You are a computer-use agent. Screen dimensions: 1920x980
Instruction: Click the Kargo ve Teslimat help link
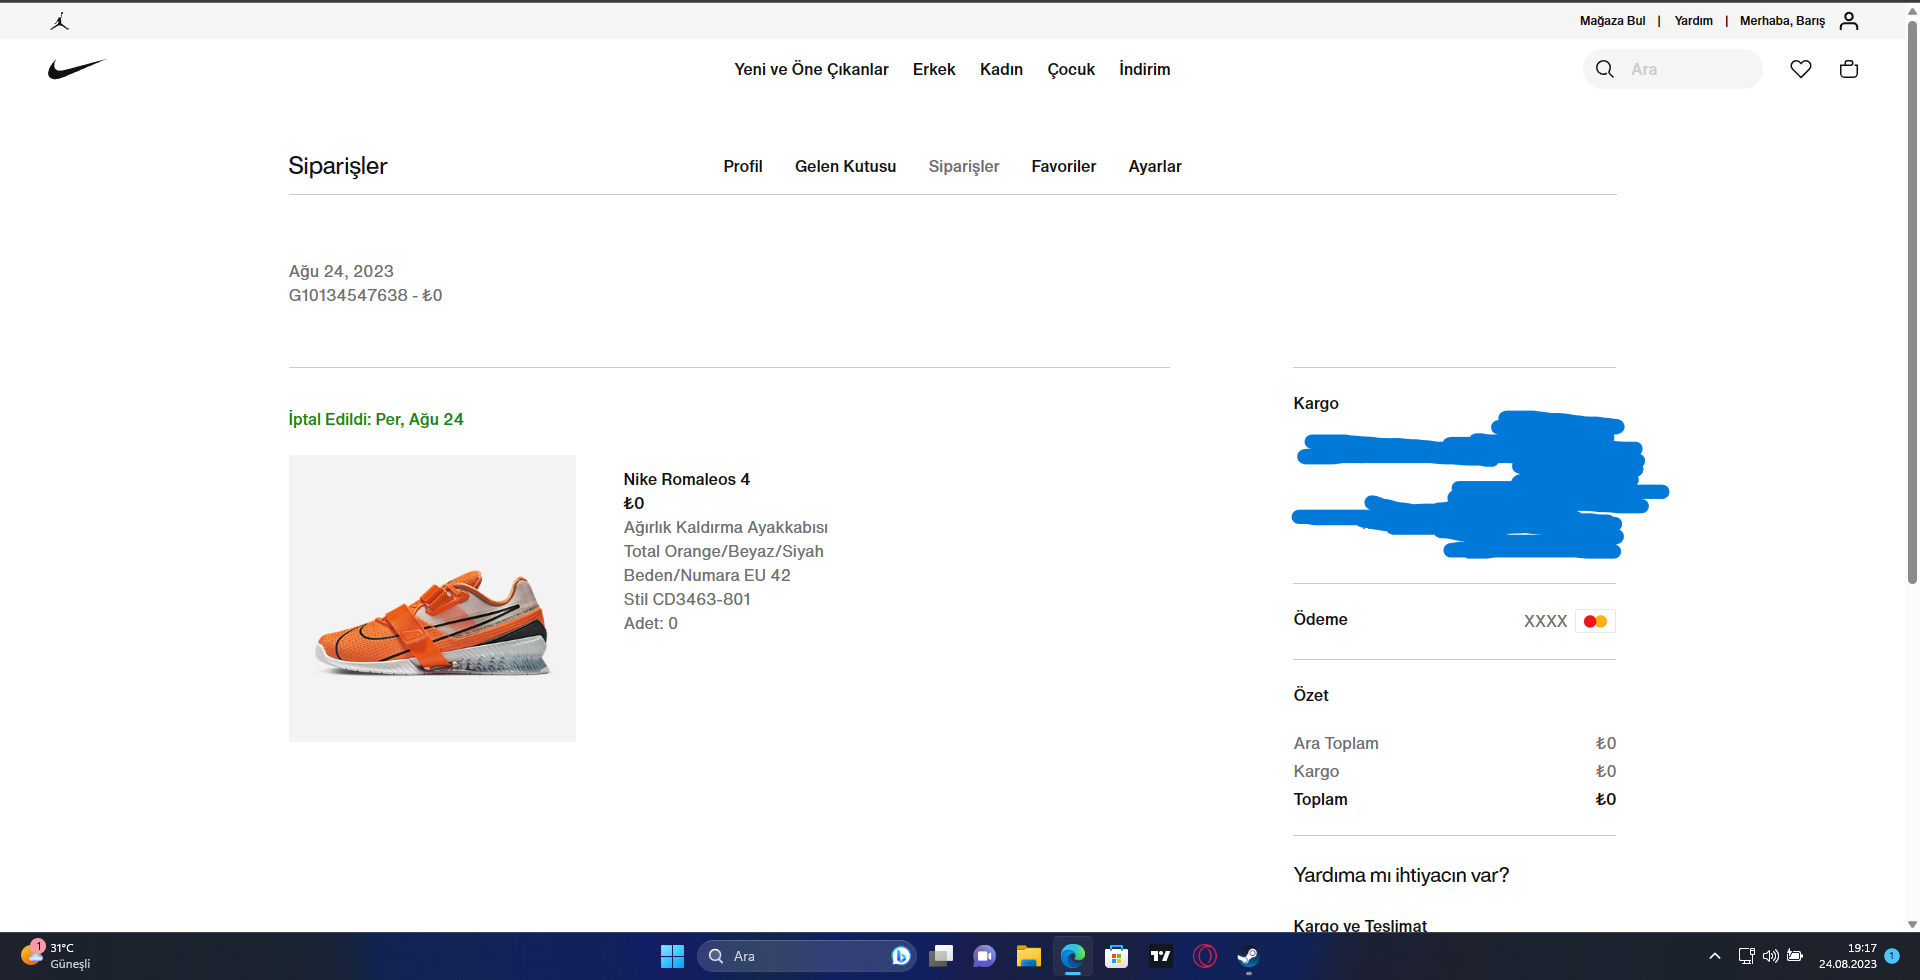click(1360, 926)
